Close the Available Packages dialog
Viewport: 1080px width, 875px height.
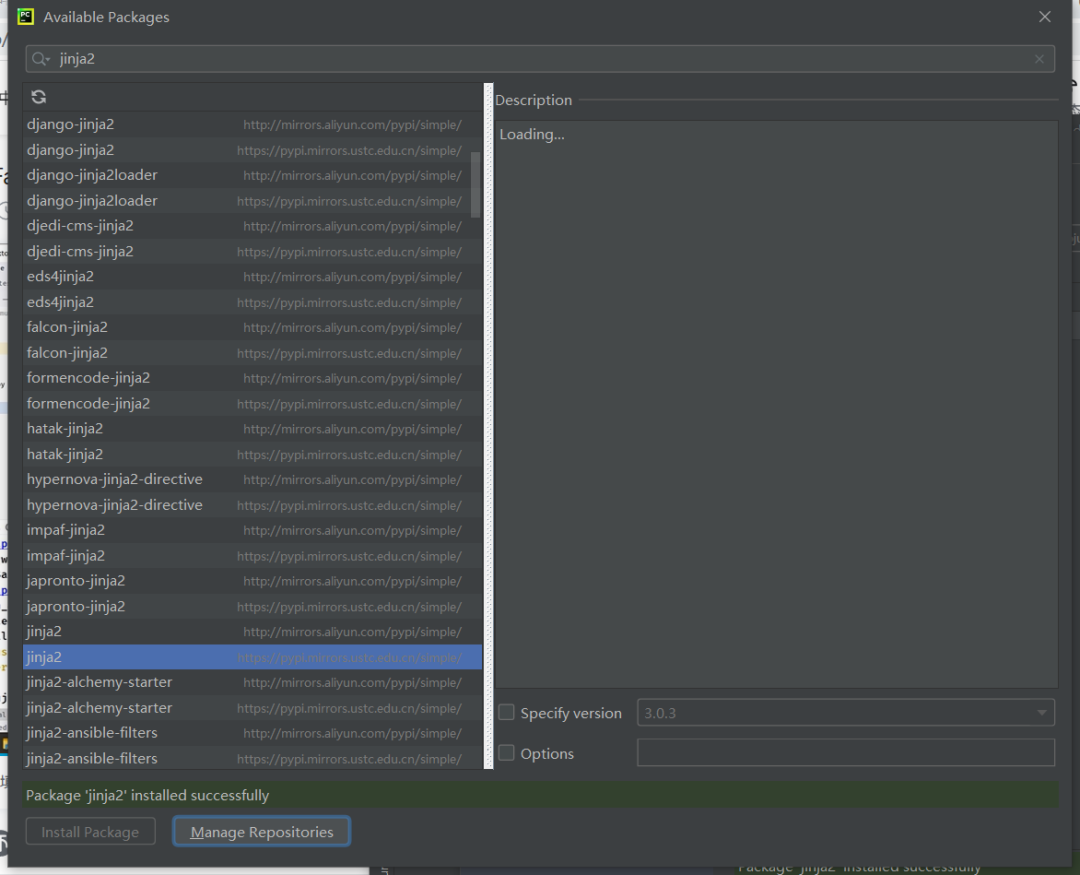[x=1045, y=17]
